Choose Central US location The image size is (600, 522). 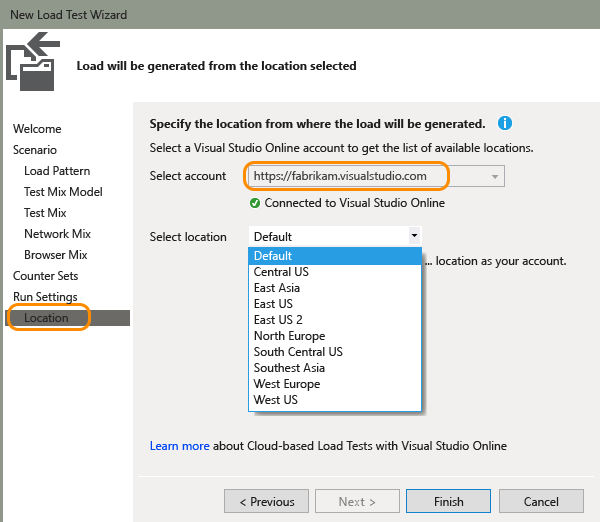click(x=335, y=272)
